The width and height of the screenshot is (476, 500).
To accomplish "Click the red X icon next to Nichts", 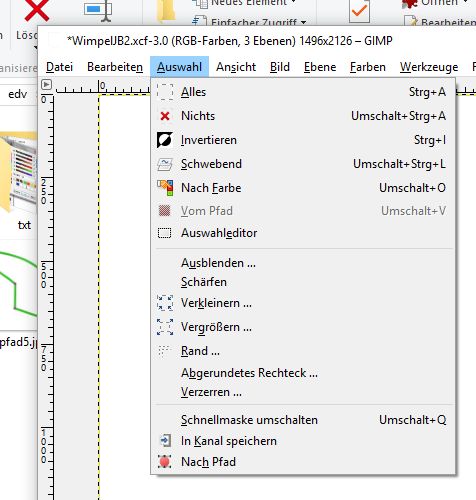I will (165, 116).
